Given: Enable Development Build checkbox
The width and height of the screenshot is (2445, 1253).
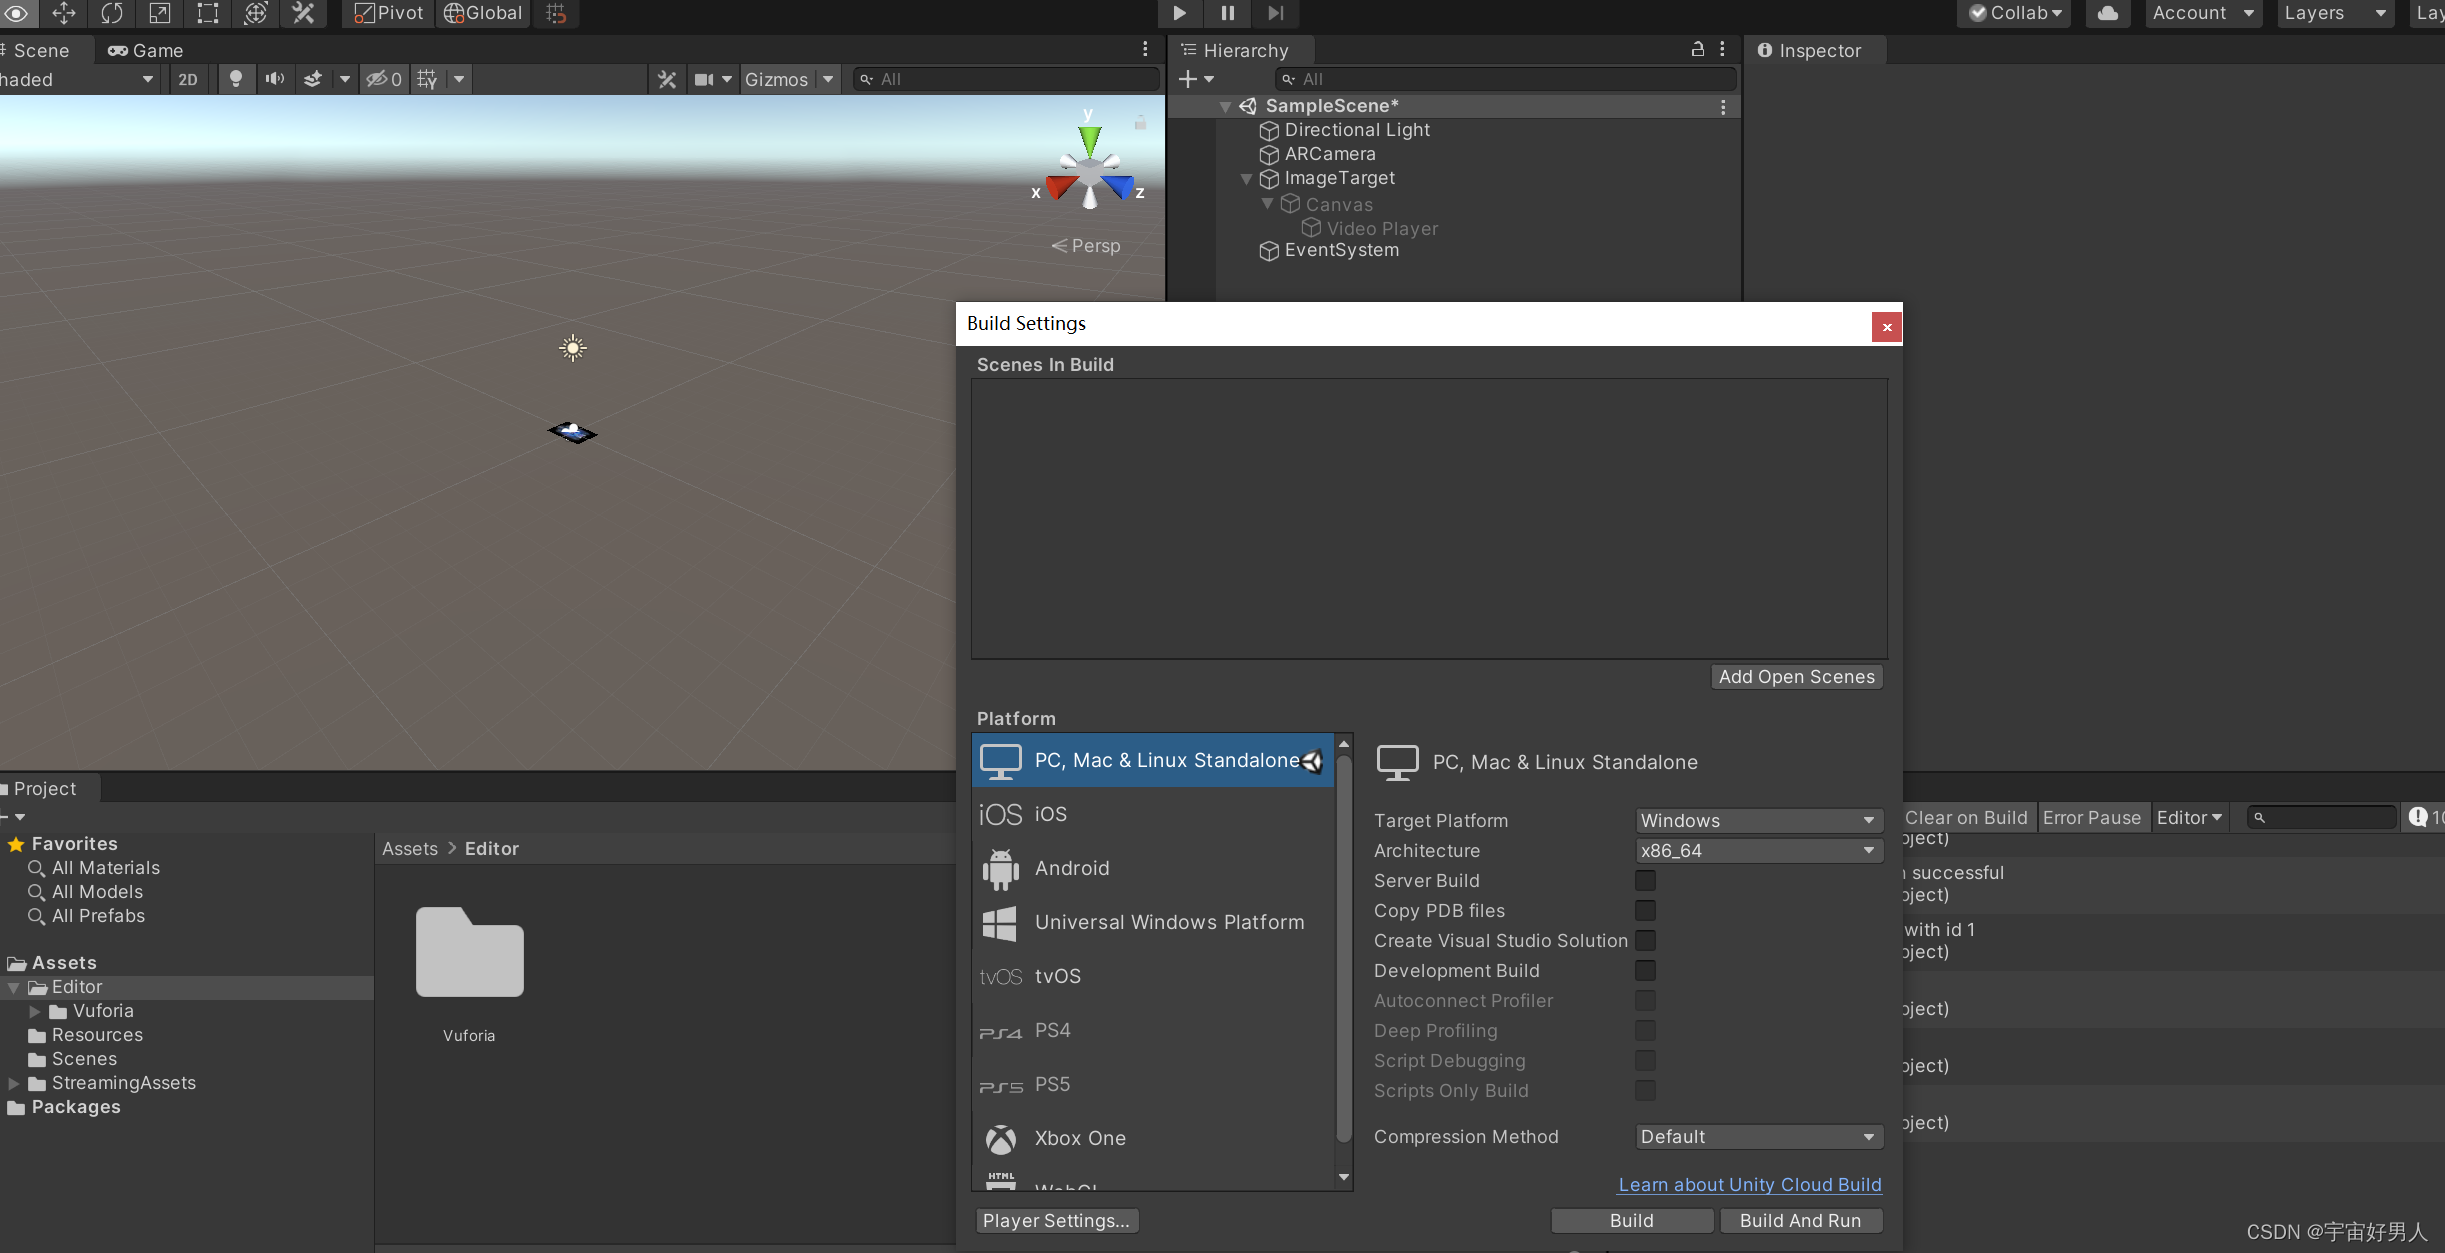Looking at the screenshot, I should click(x=1645, y=970).
